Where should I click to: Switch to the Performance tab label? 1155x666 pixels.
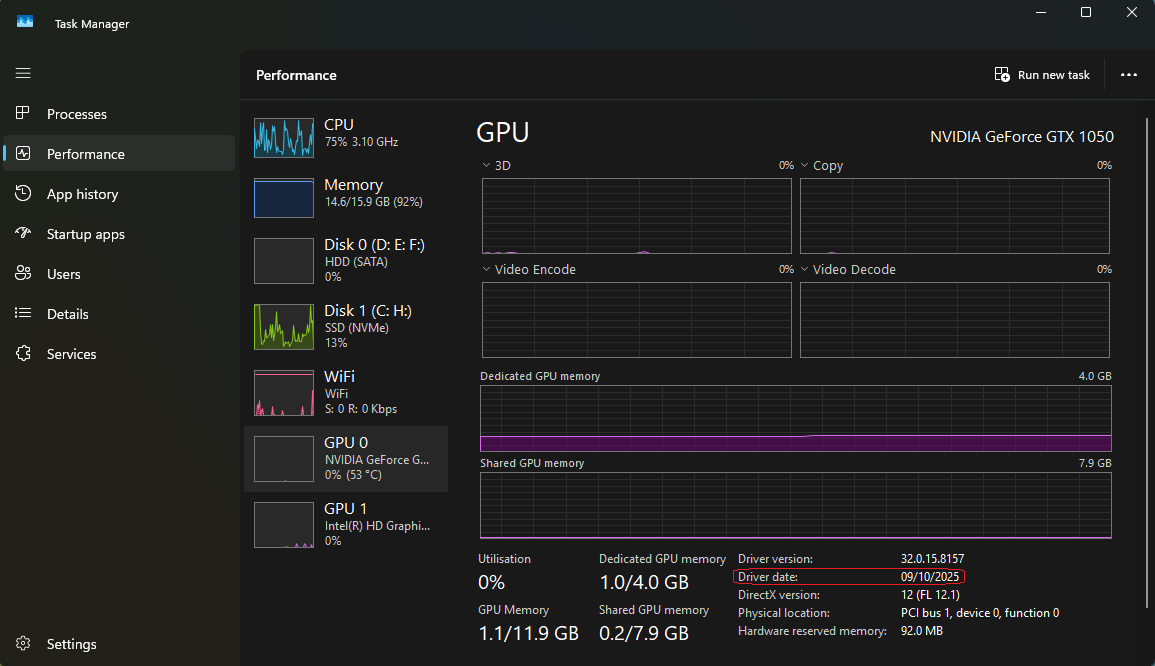pos(86,154)
